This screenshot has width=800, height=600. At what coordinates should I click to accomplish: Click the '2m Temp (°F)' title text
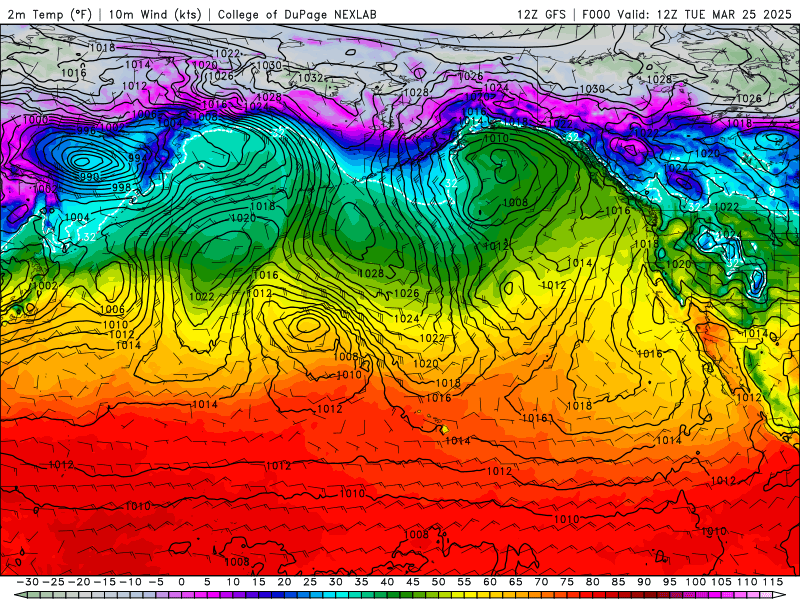tap(49, 14)
